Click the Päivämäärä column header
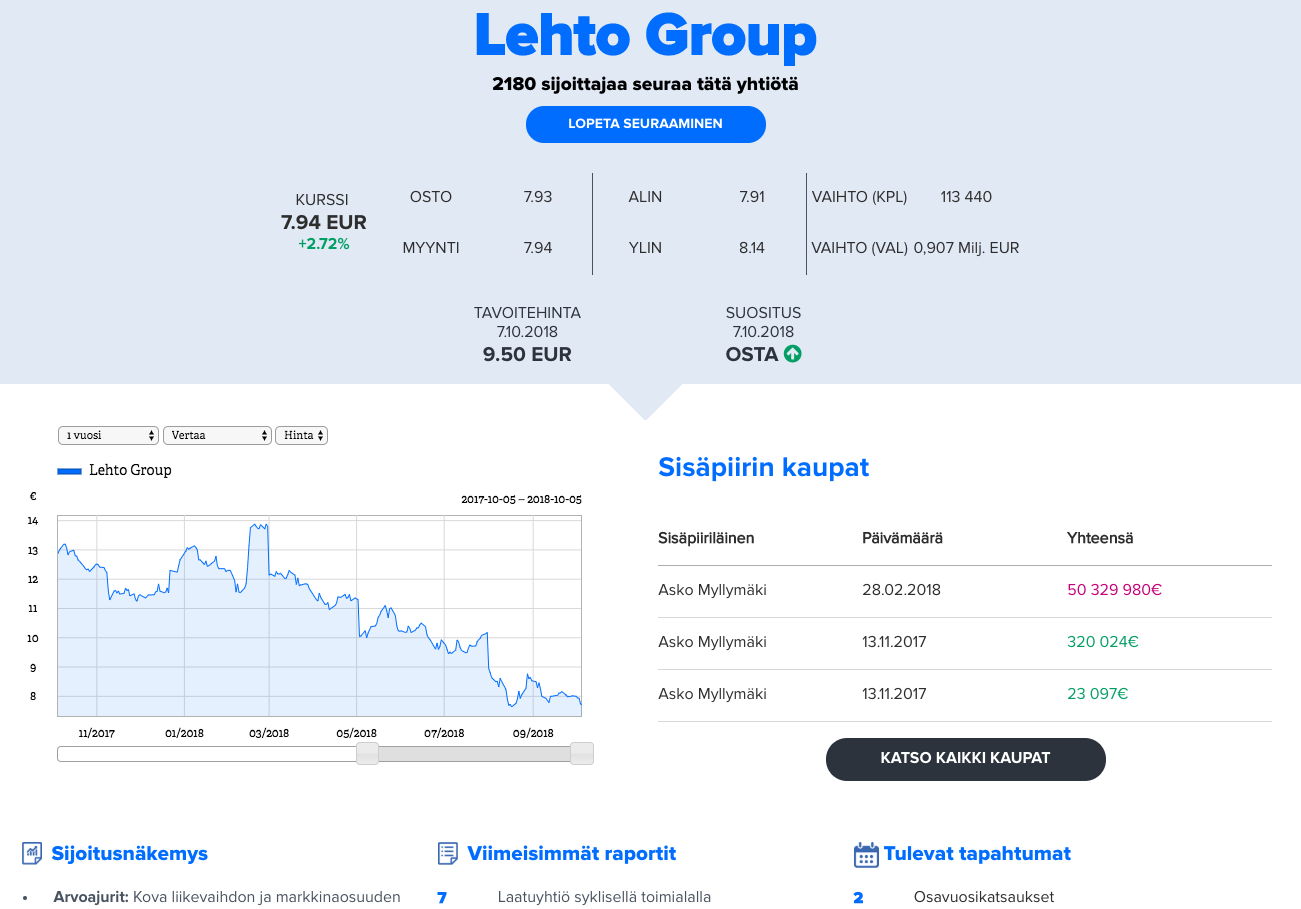Image resolution: width=1301 pixels, height=909 pixels. click(x=902, y=538)
